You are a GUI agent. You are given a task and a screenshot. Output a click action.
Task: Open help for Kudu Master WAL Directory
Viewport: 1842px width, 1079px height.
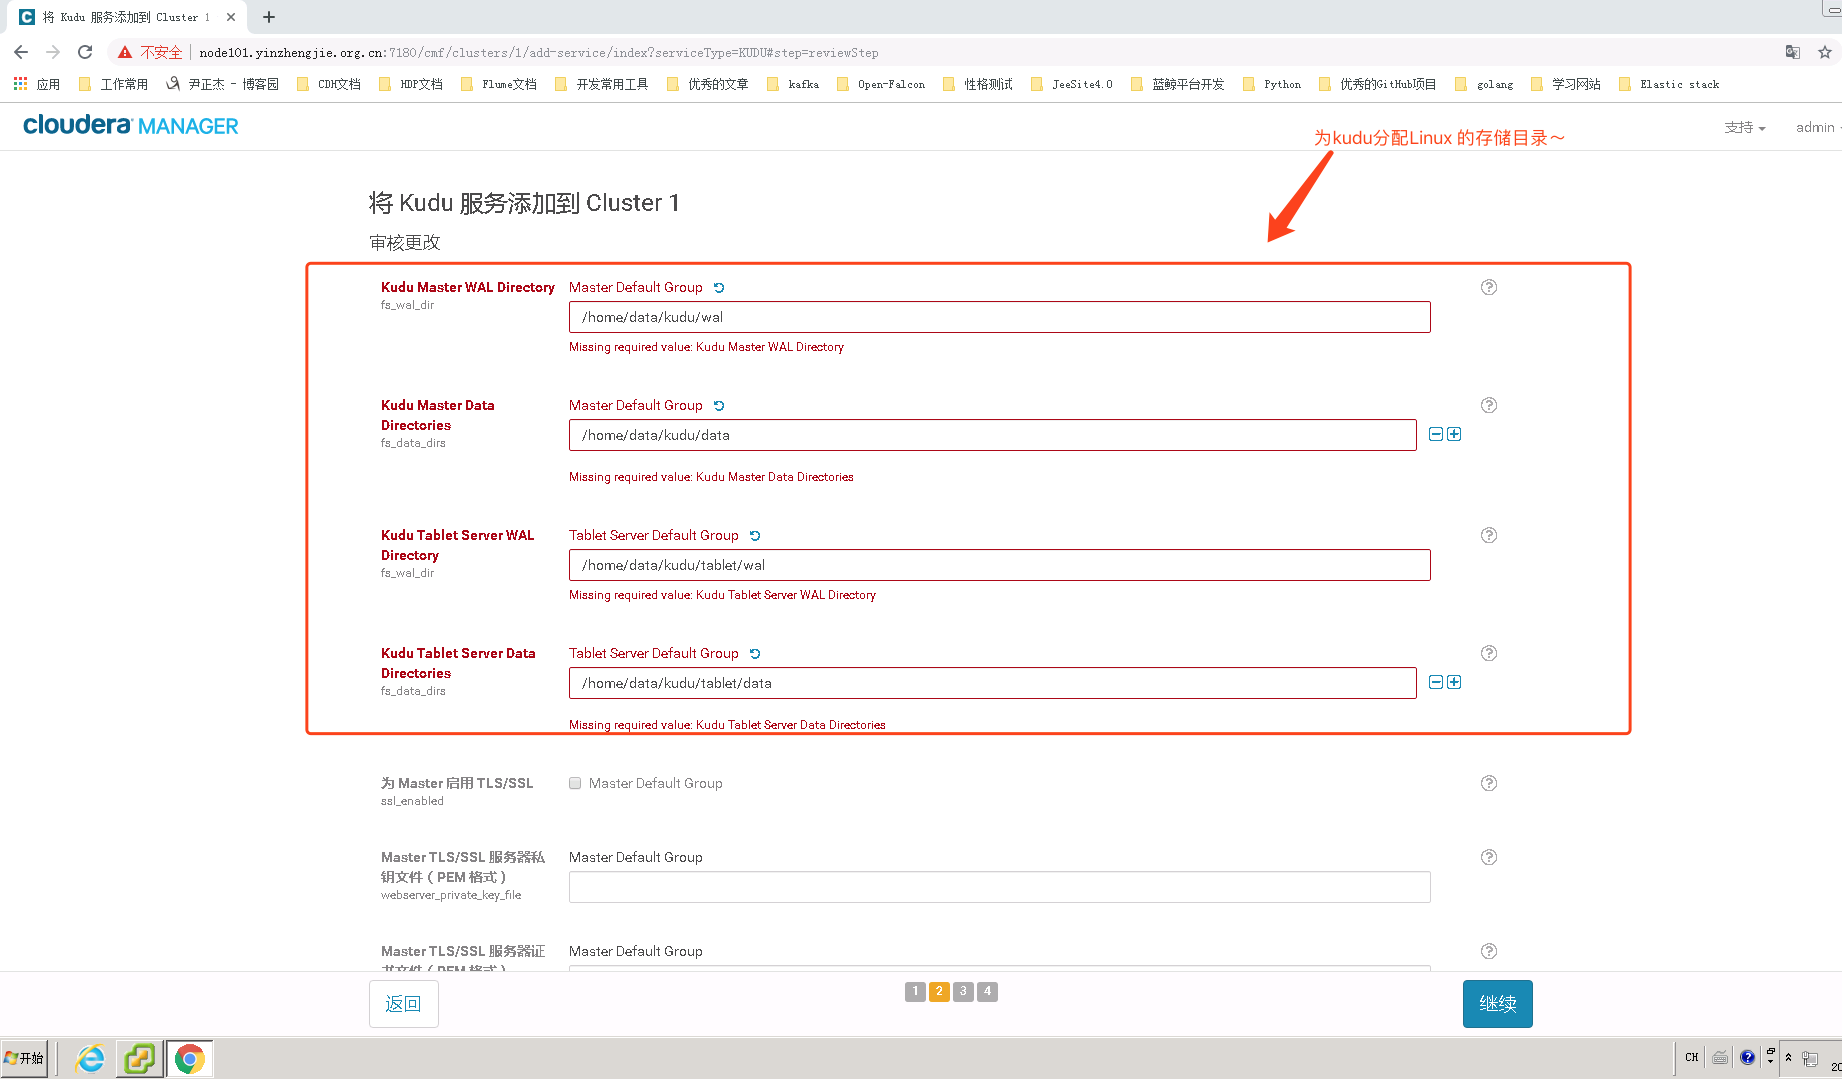[x=1489, y=287]
